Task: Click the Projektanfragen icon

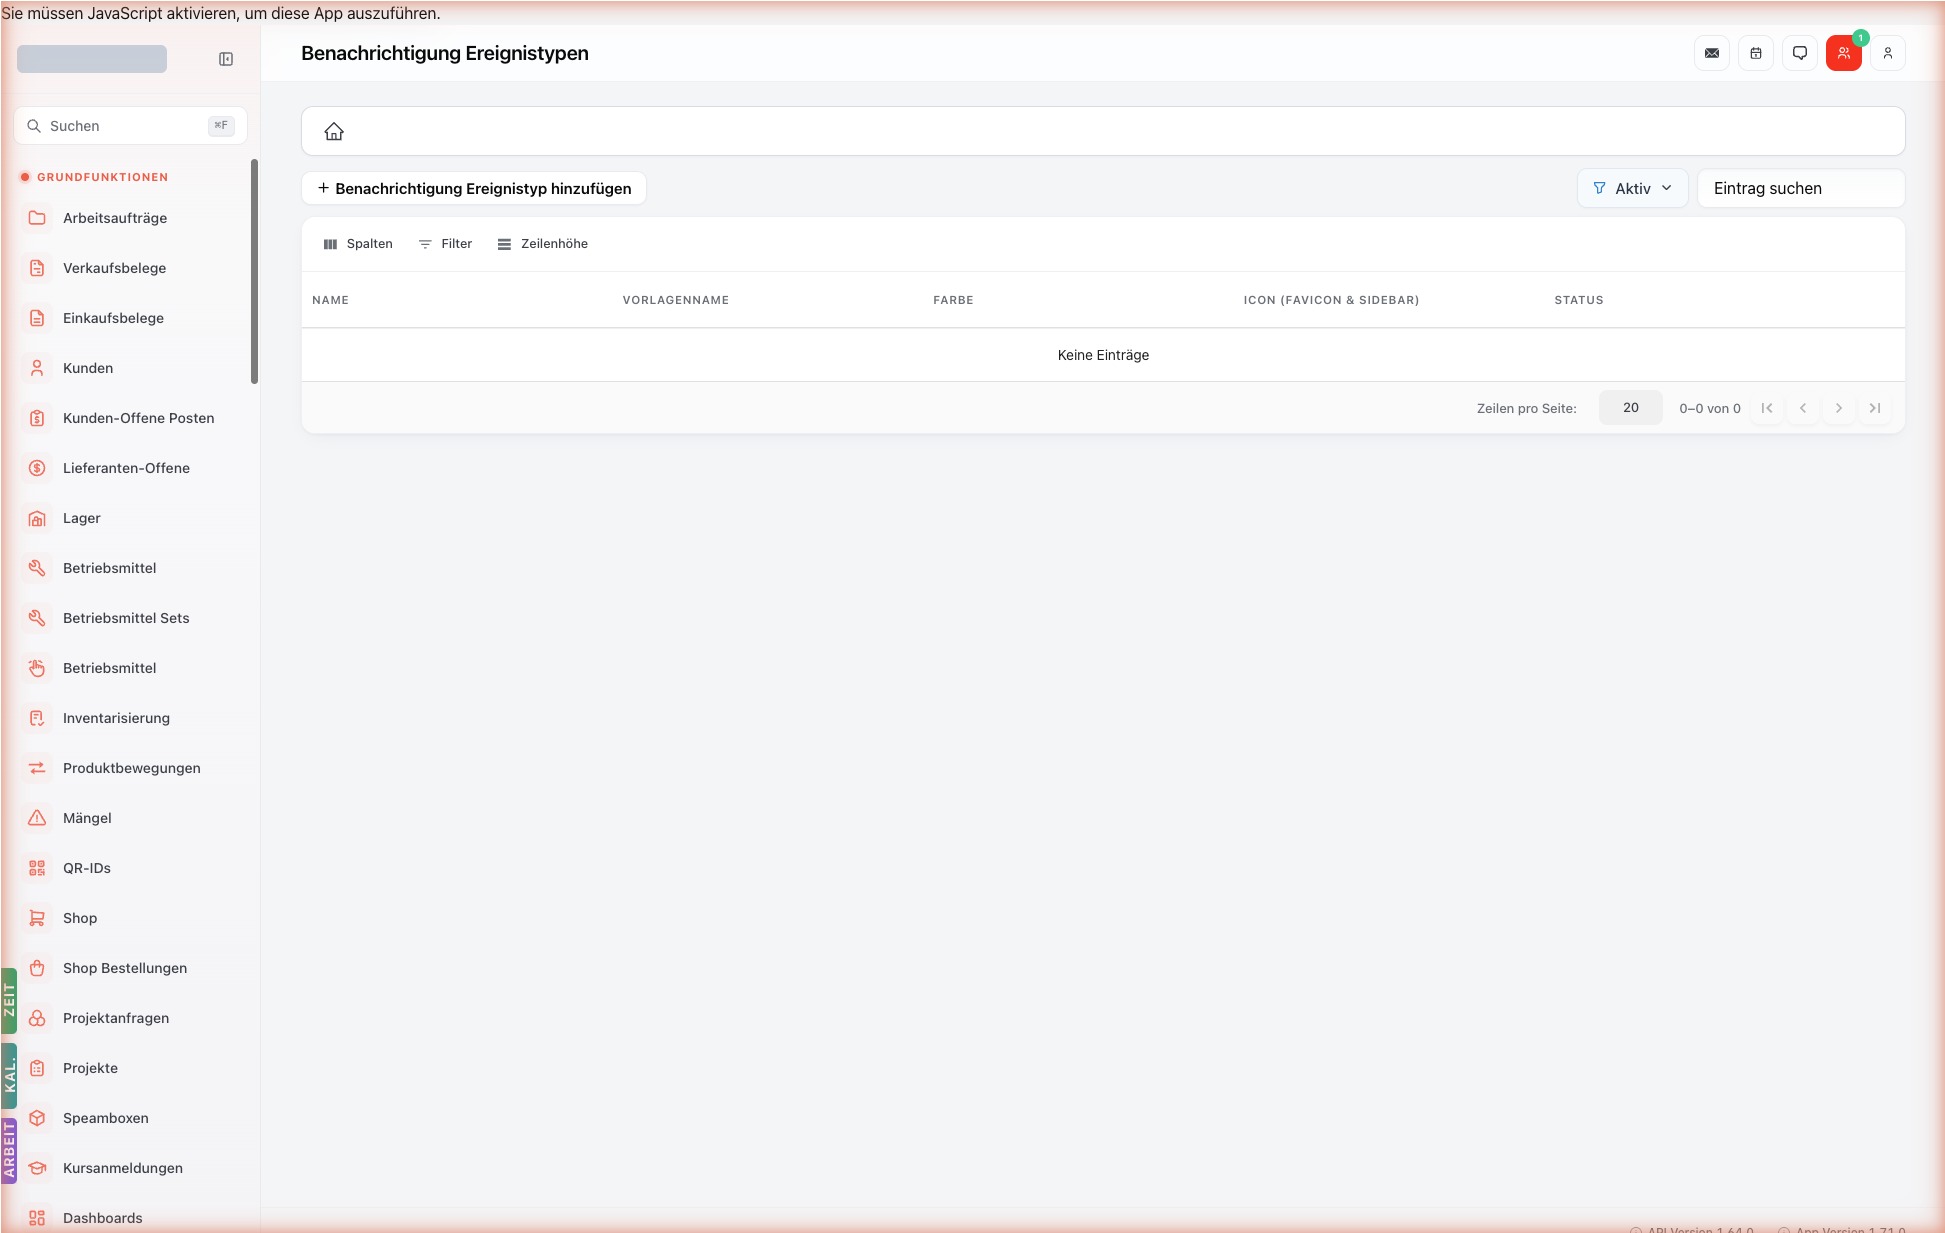Action: point(37,1018)
